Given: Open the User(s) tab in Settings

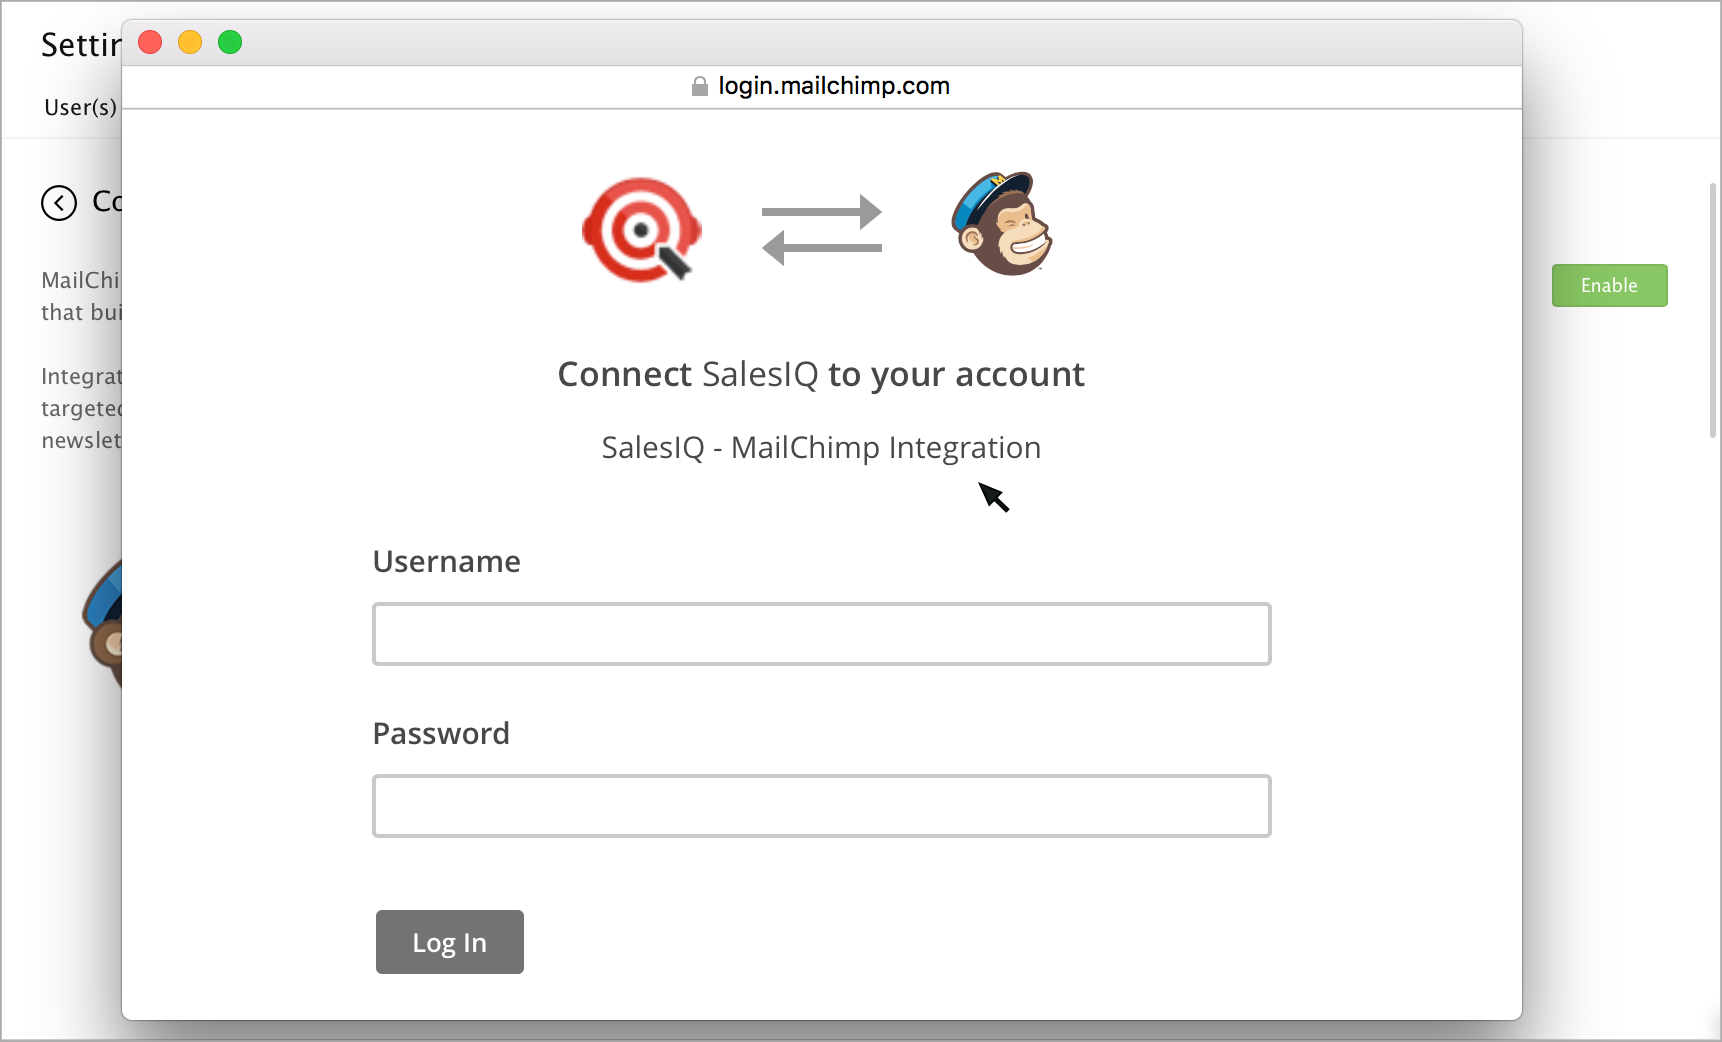Looking at the screenshot, I should click(x=80, y=107).
